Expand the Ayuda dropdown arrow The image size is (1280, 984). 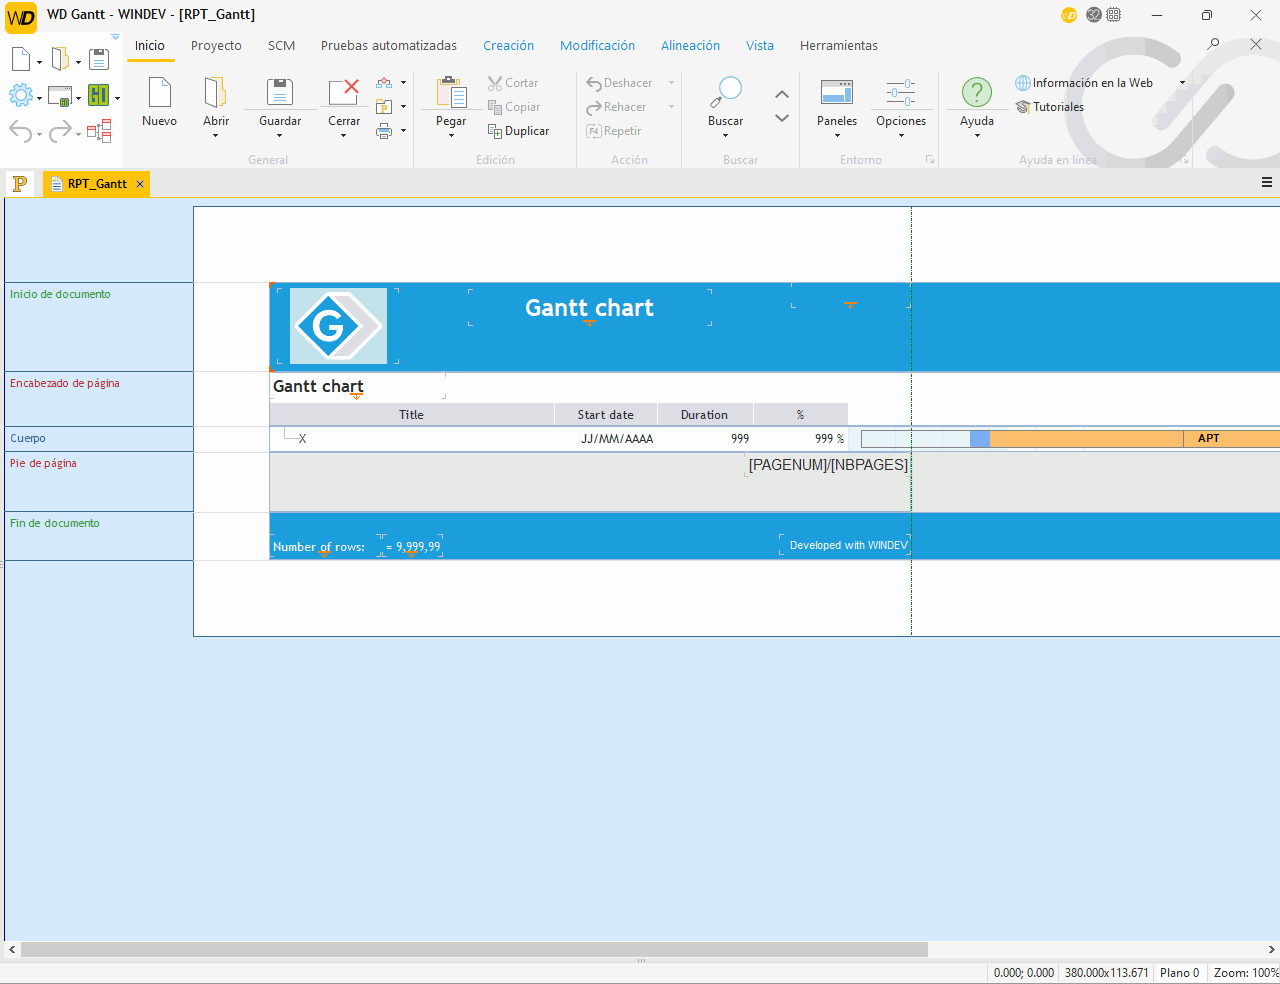(x=977, y=136)
